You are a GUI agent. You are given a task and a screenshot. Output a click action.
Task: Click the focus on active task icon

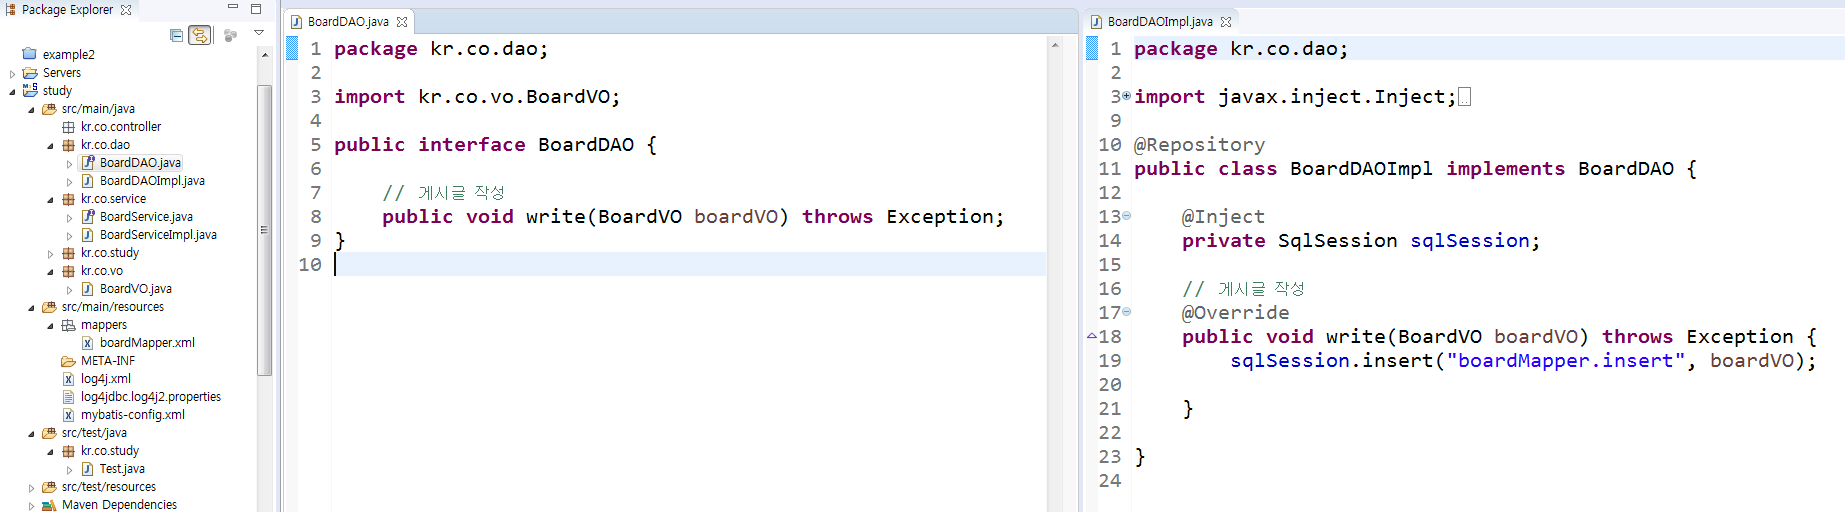point(230,35)
